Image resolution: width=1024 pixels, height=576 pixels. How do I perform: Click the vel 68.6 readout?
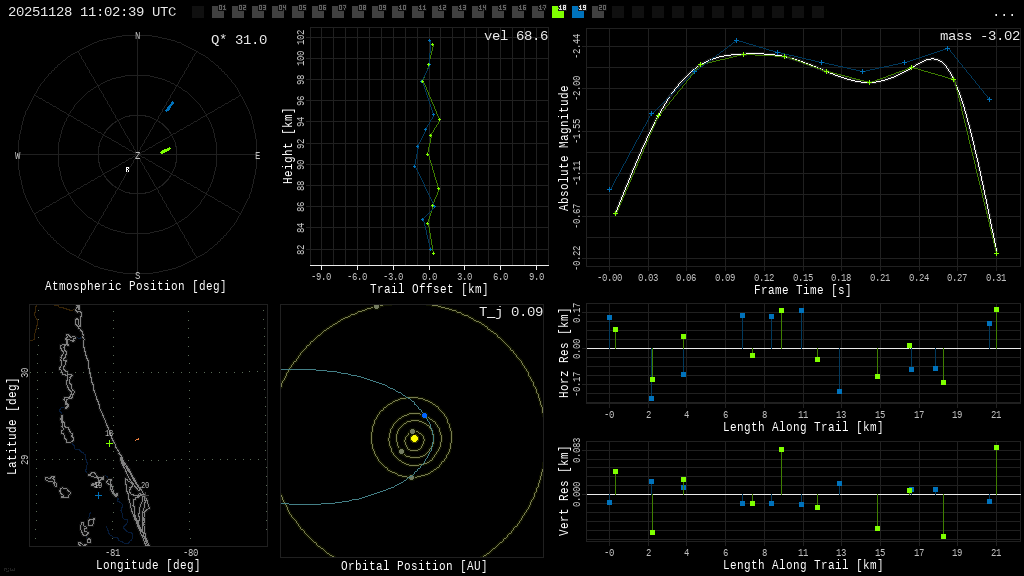click(x=515, y=36)
